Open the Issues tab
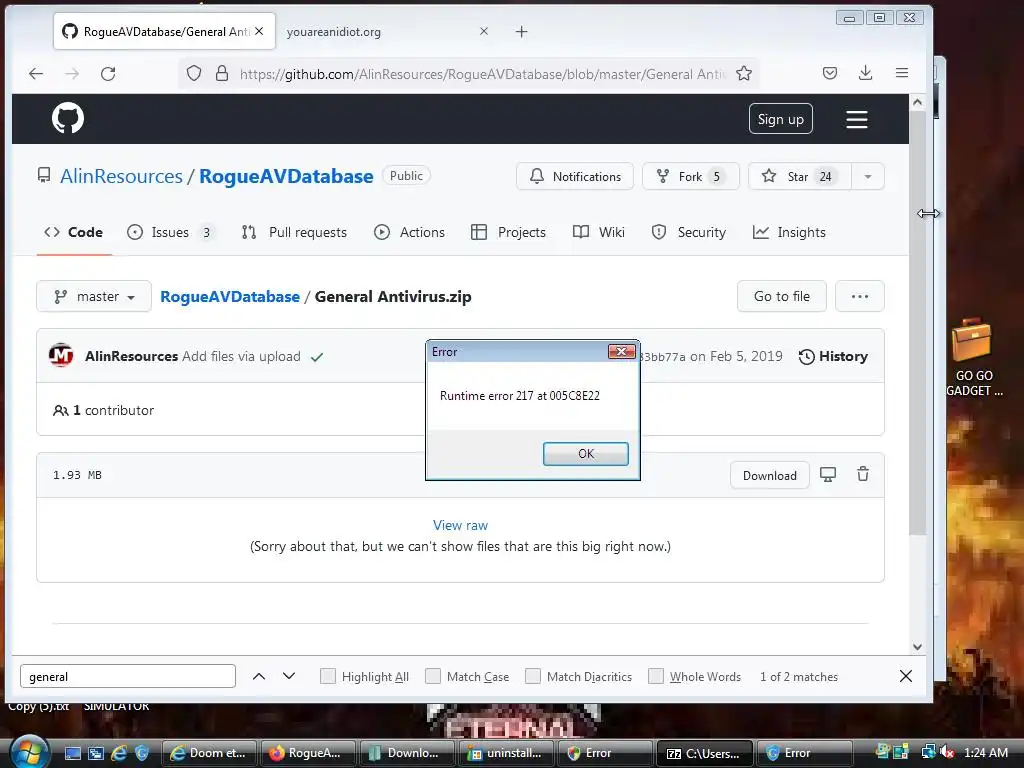The width and height of the screenshot is (1024, 768). 170,232
